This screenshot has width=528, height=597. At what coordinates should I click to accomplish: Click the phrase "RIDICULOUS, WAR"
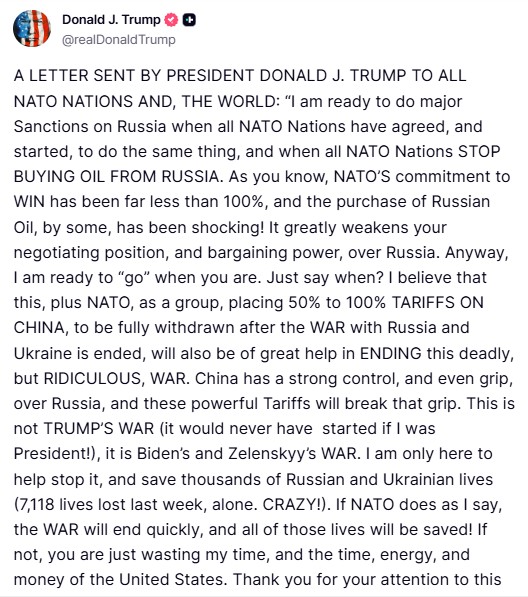click(115, 378)
